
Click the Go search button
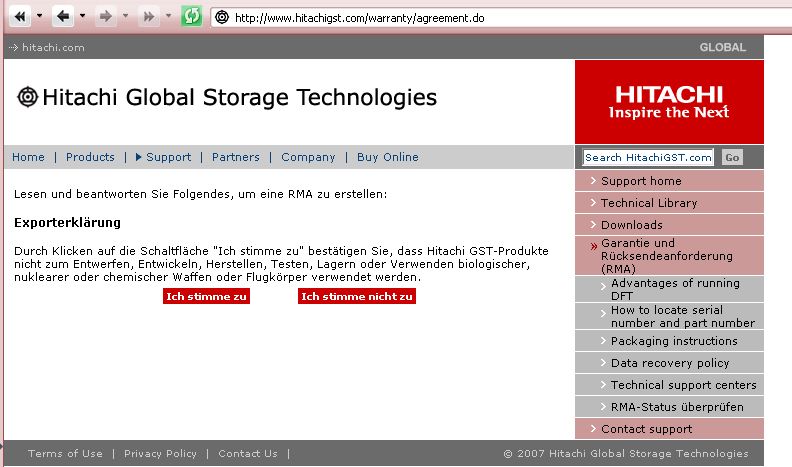pos(732,158)
